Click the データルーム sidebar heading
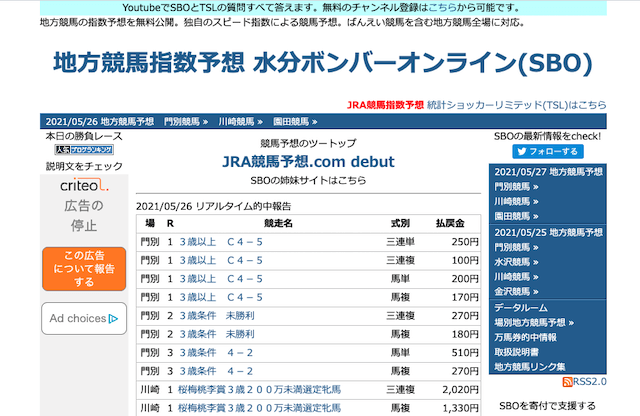Screen dimensions: 640x416 [521, 307]
